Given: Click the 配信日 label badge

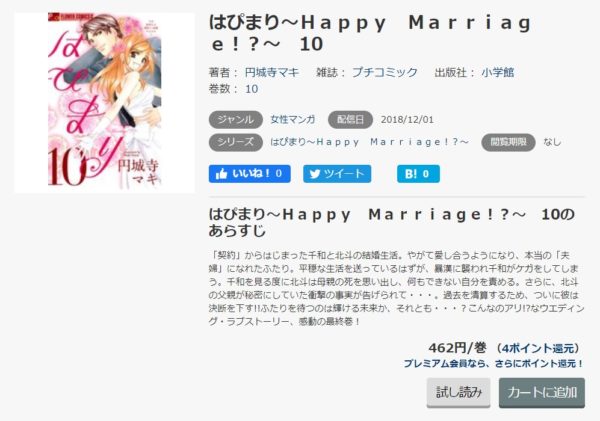Looking at the screenshot, I should pyautogui.click(x=351, y=119).
